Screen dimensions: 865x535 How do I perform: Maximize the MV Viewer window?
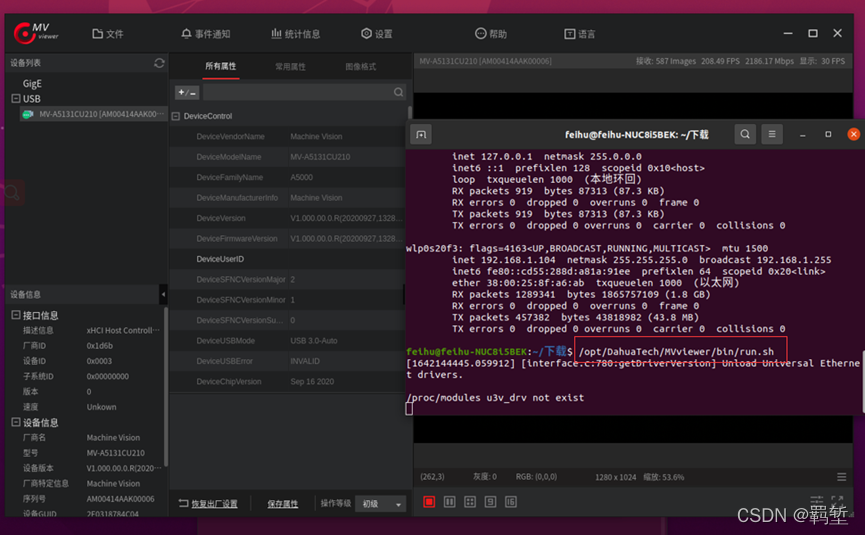point(813,33)
